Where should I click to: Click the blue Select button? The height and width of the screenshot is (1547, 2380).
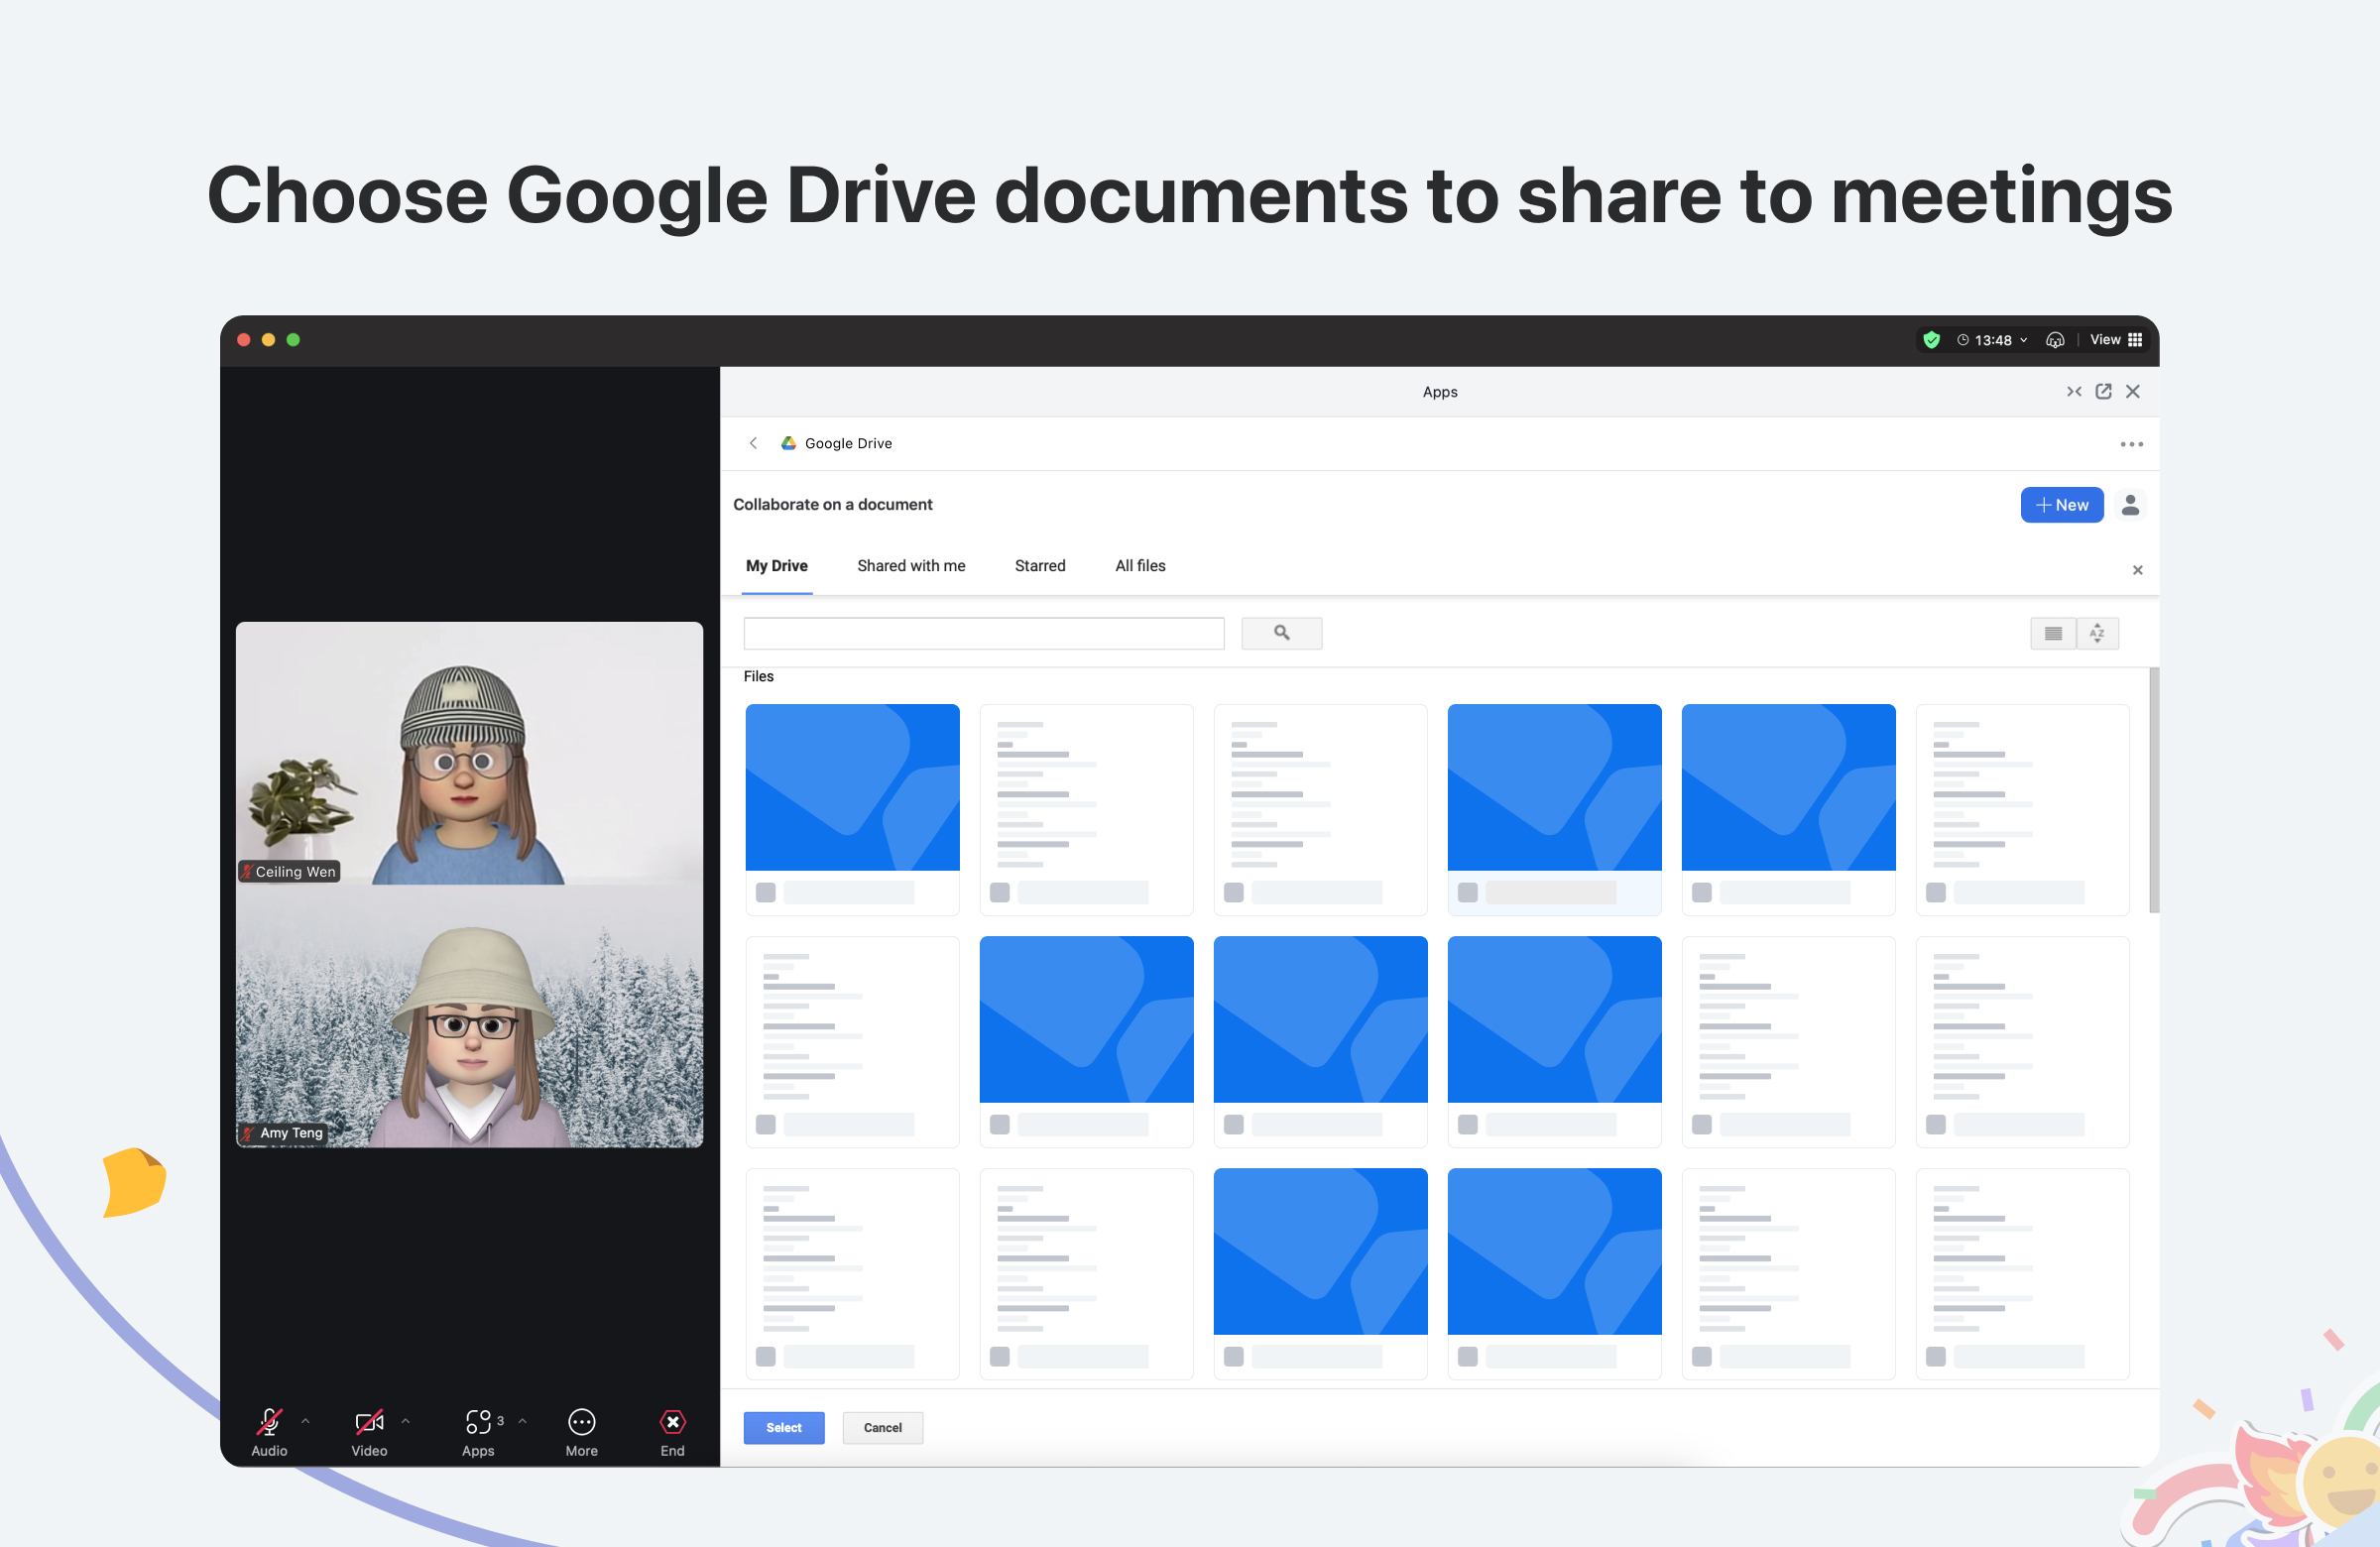tap(783, 1427)
